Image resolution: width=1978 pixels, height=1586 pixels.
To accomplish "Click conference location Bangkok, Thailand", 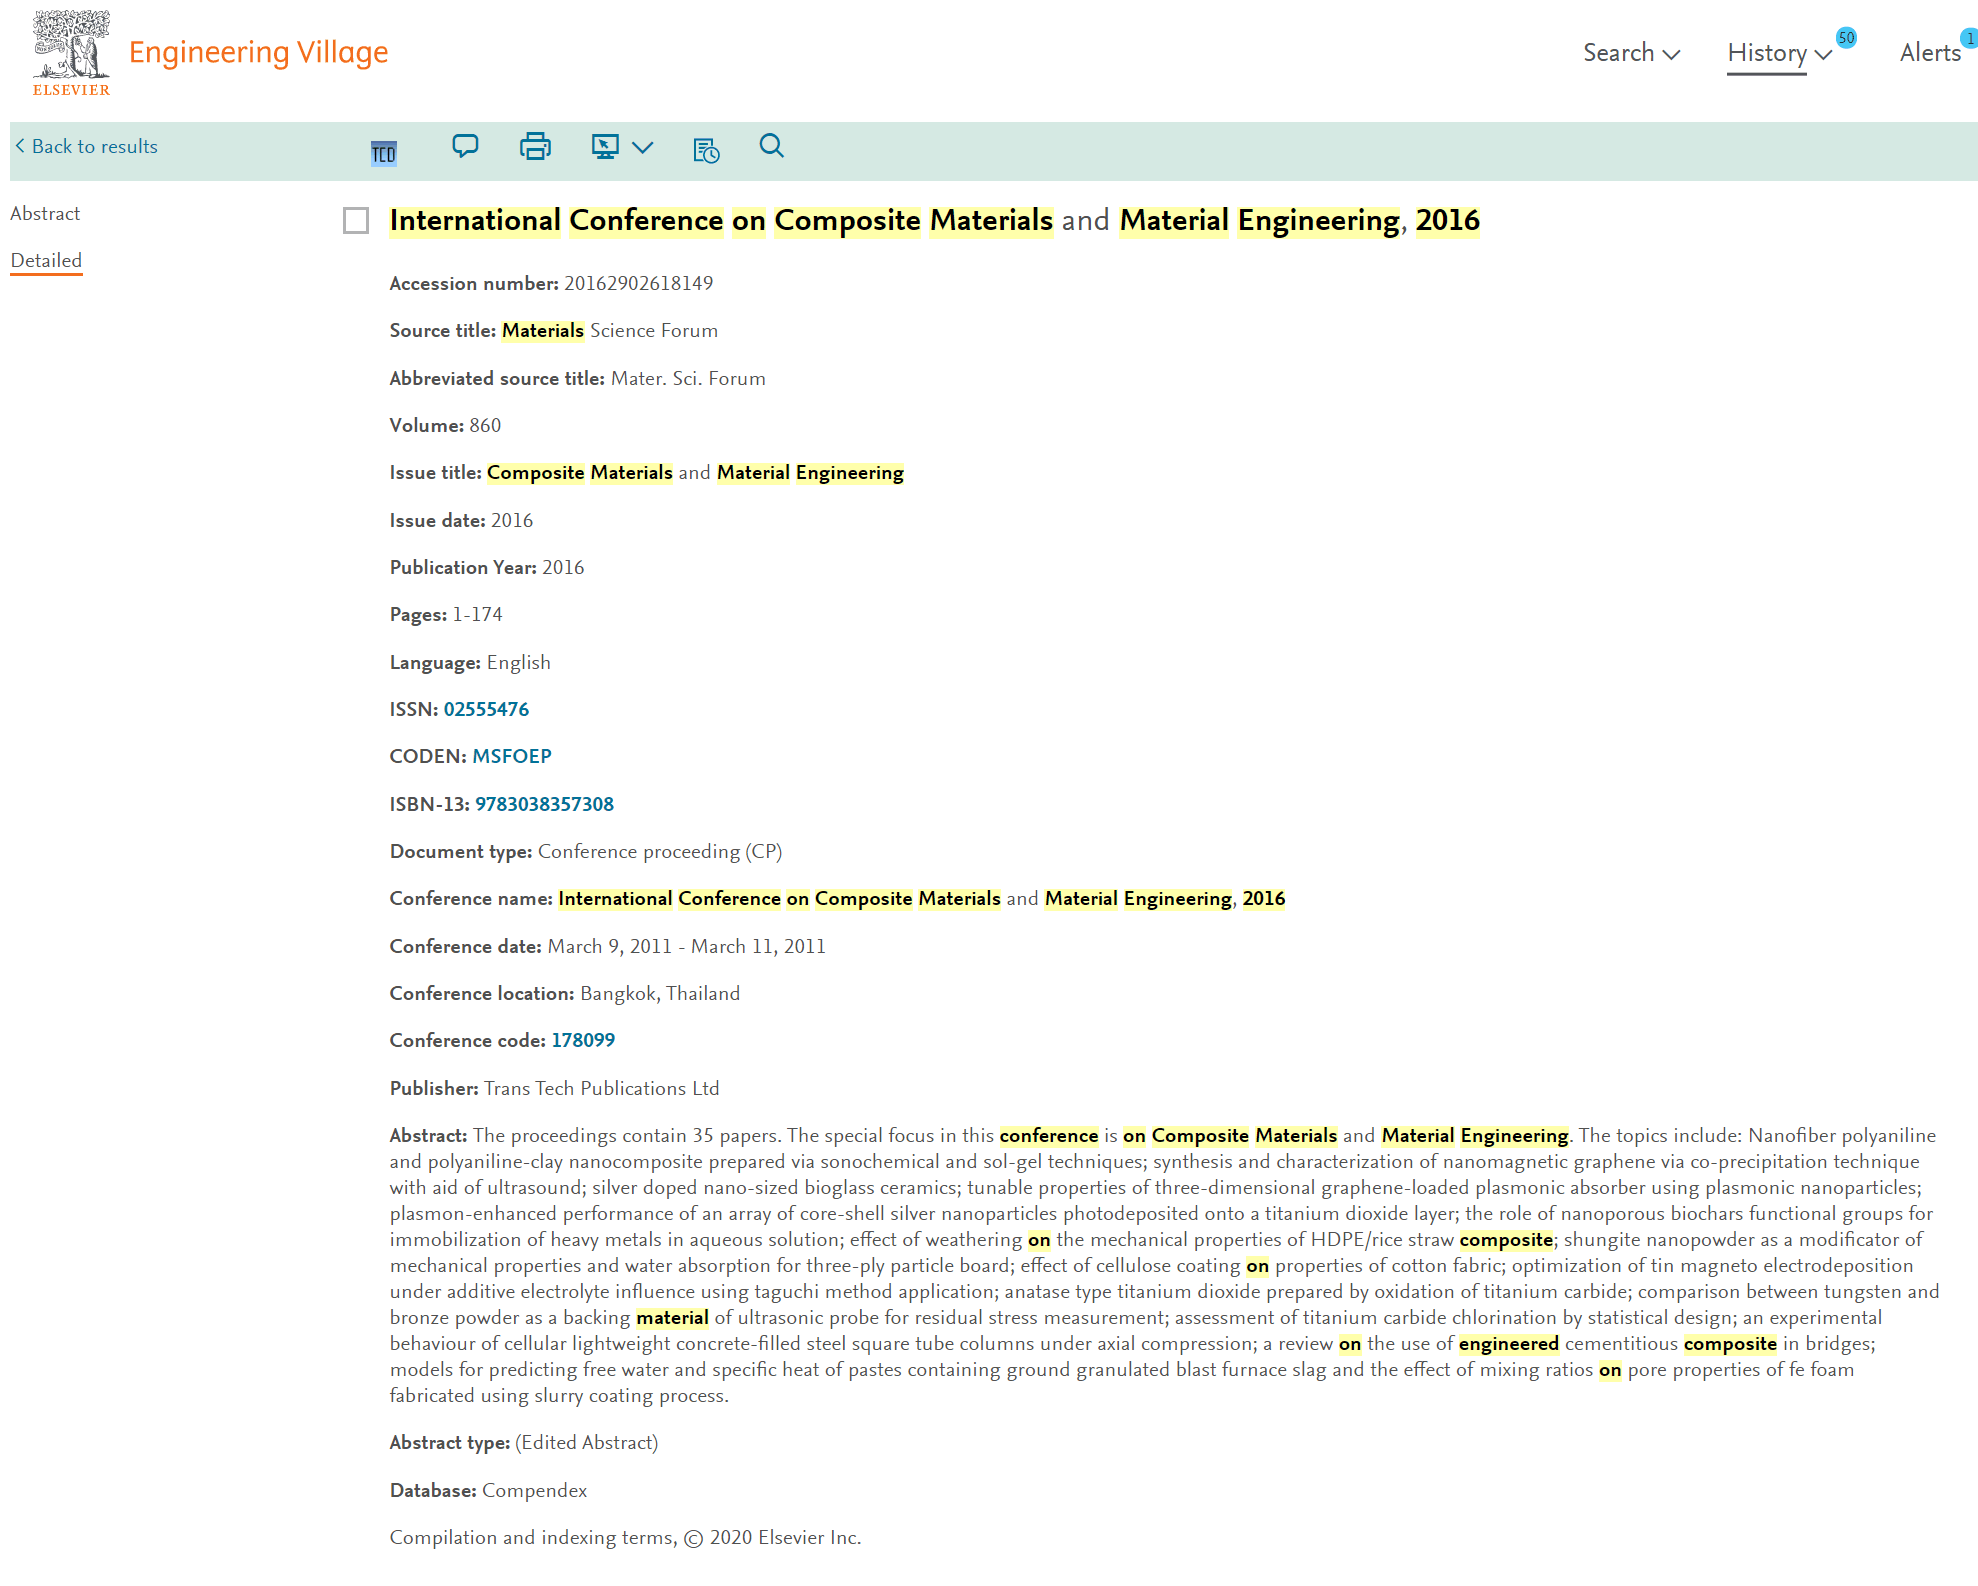I will (x=660, y=993).
